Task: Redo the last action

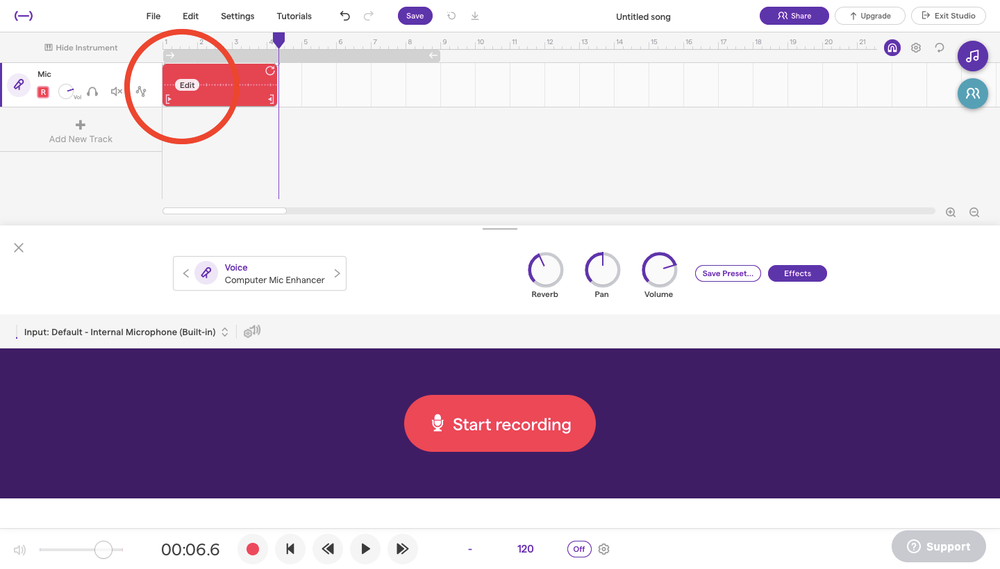Action: 369,16
